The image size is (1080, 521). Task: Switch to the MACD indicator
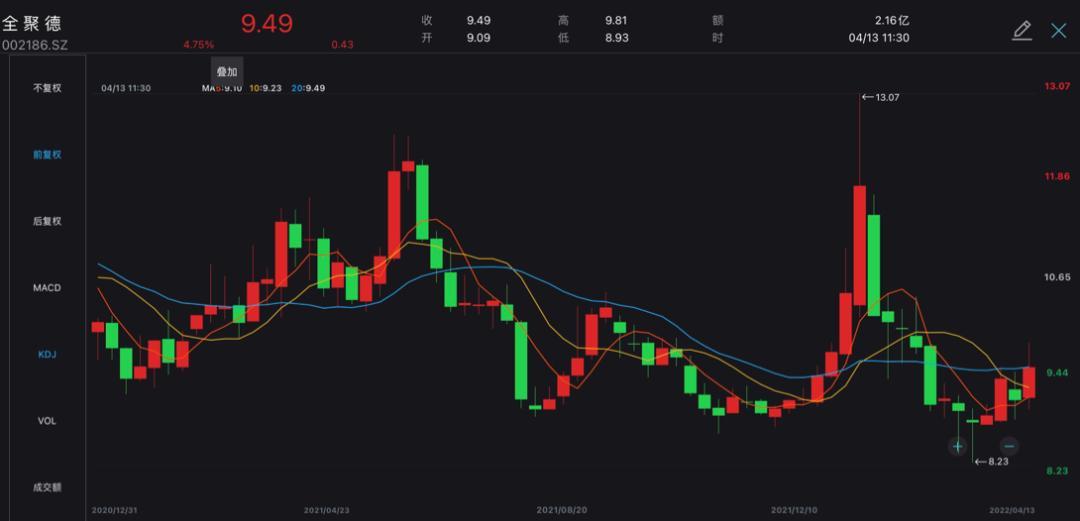click(x=47, y=288)
